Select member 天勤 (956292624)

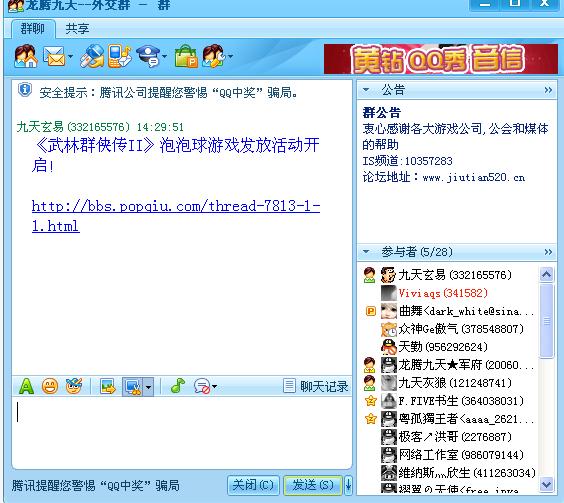(x=449, y=347)
